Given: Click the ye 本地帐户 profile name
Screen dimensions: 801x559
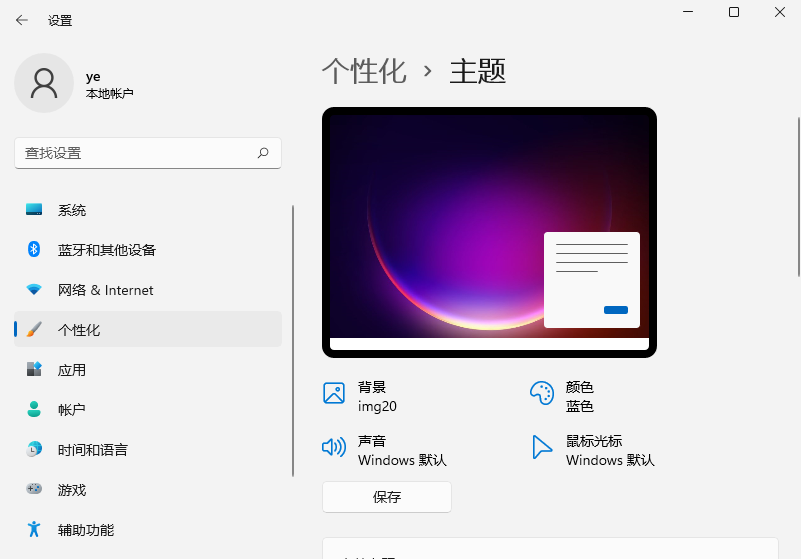Looking at the screenshot, I should (109, 85).
